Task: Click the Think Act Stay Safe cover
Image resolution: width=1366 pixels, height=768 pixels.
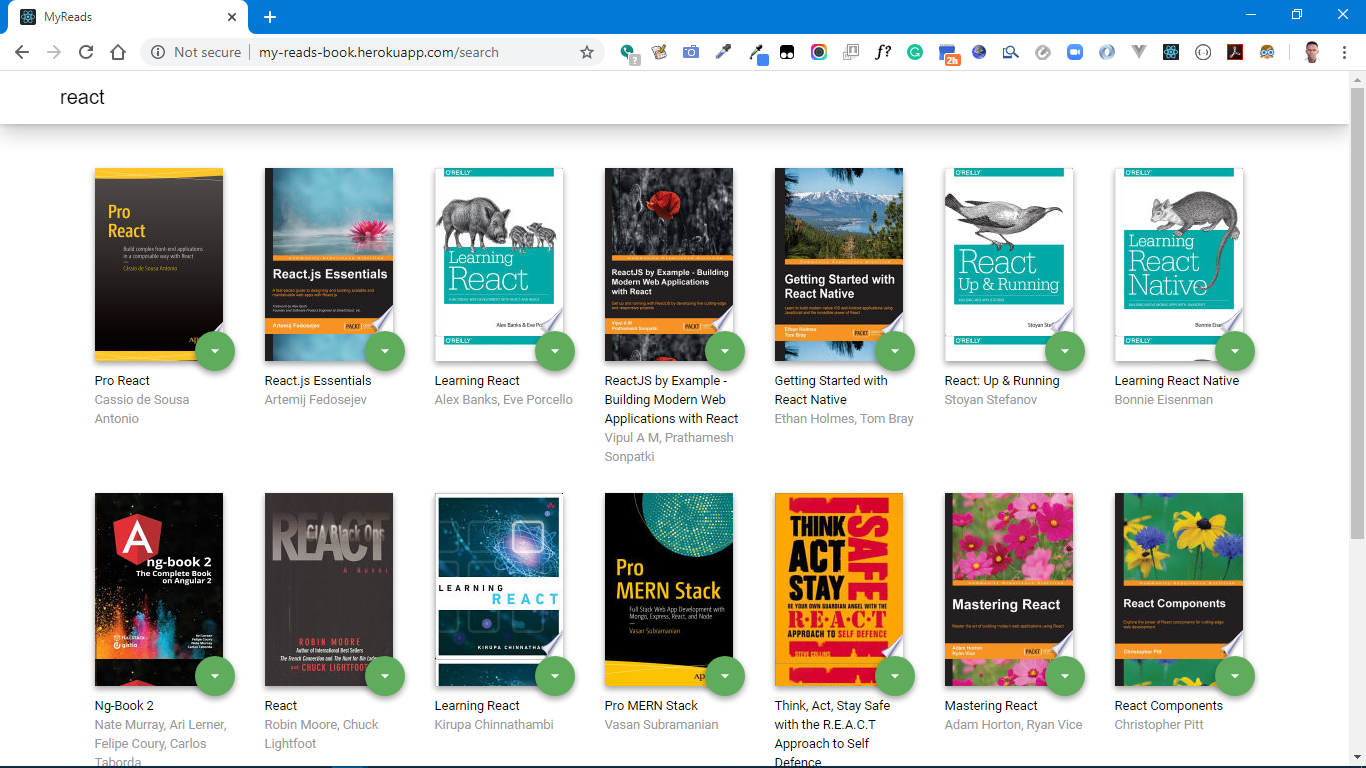Action: tap(839, 589)
